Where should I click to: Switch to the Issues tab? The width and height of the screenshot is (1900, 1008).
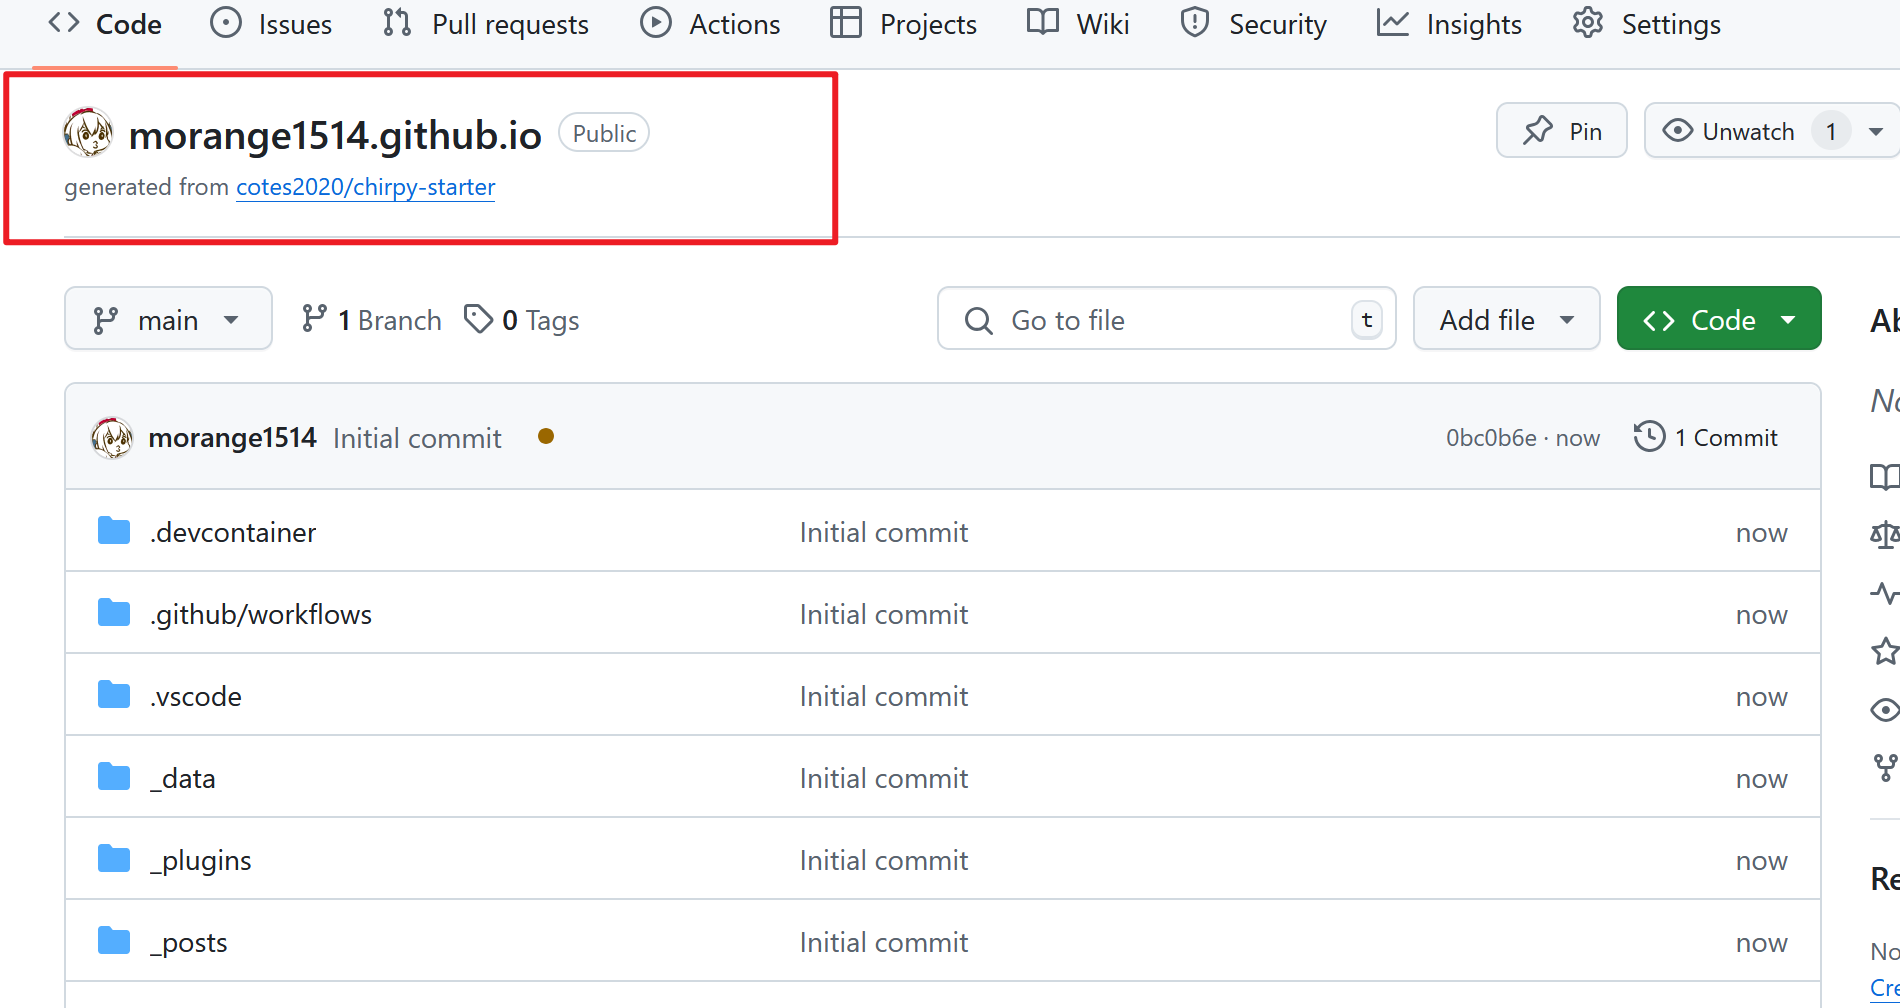pos(271,24)
